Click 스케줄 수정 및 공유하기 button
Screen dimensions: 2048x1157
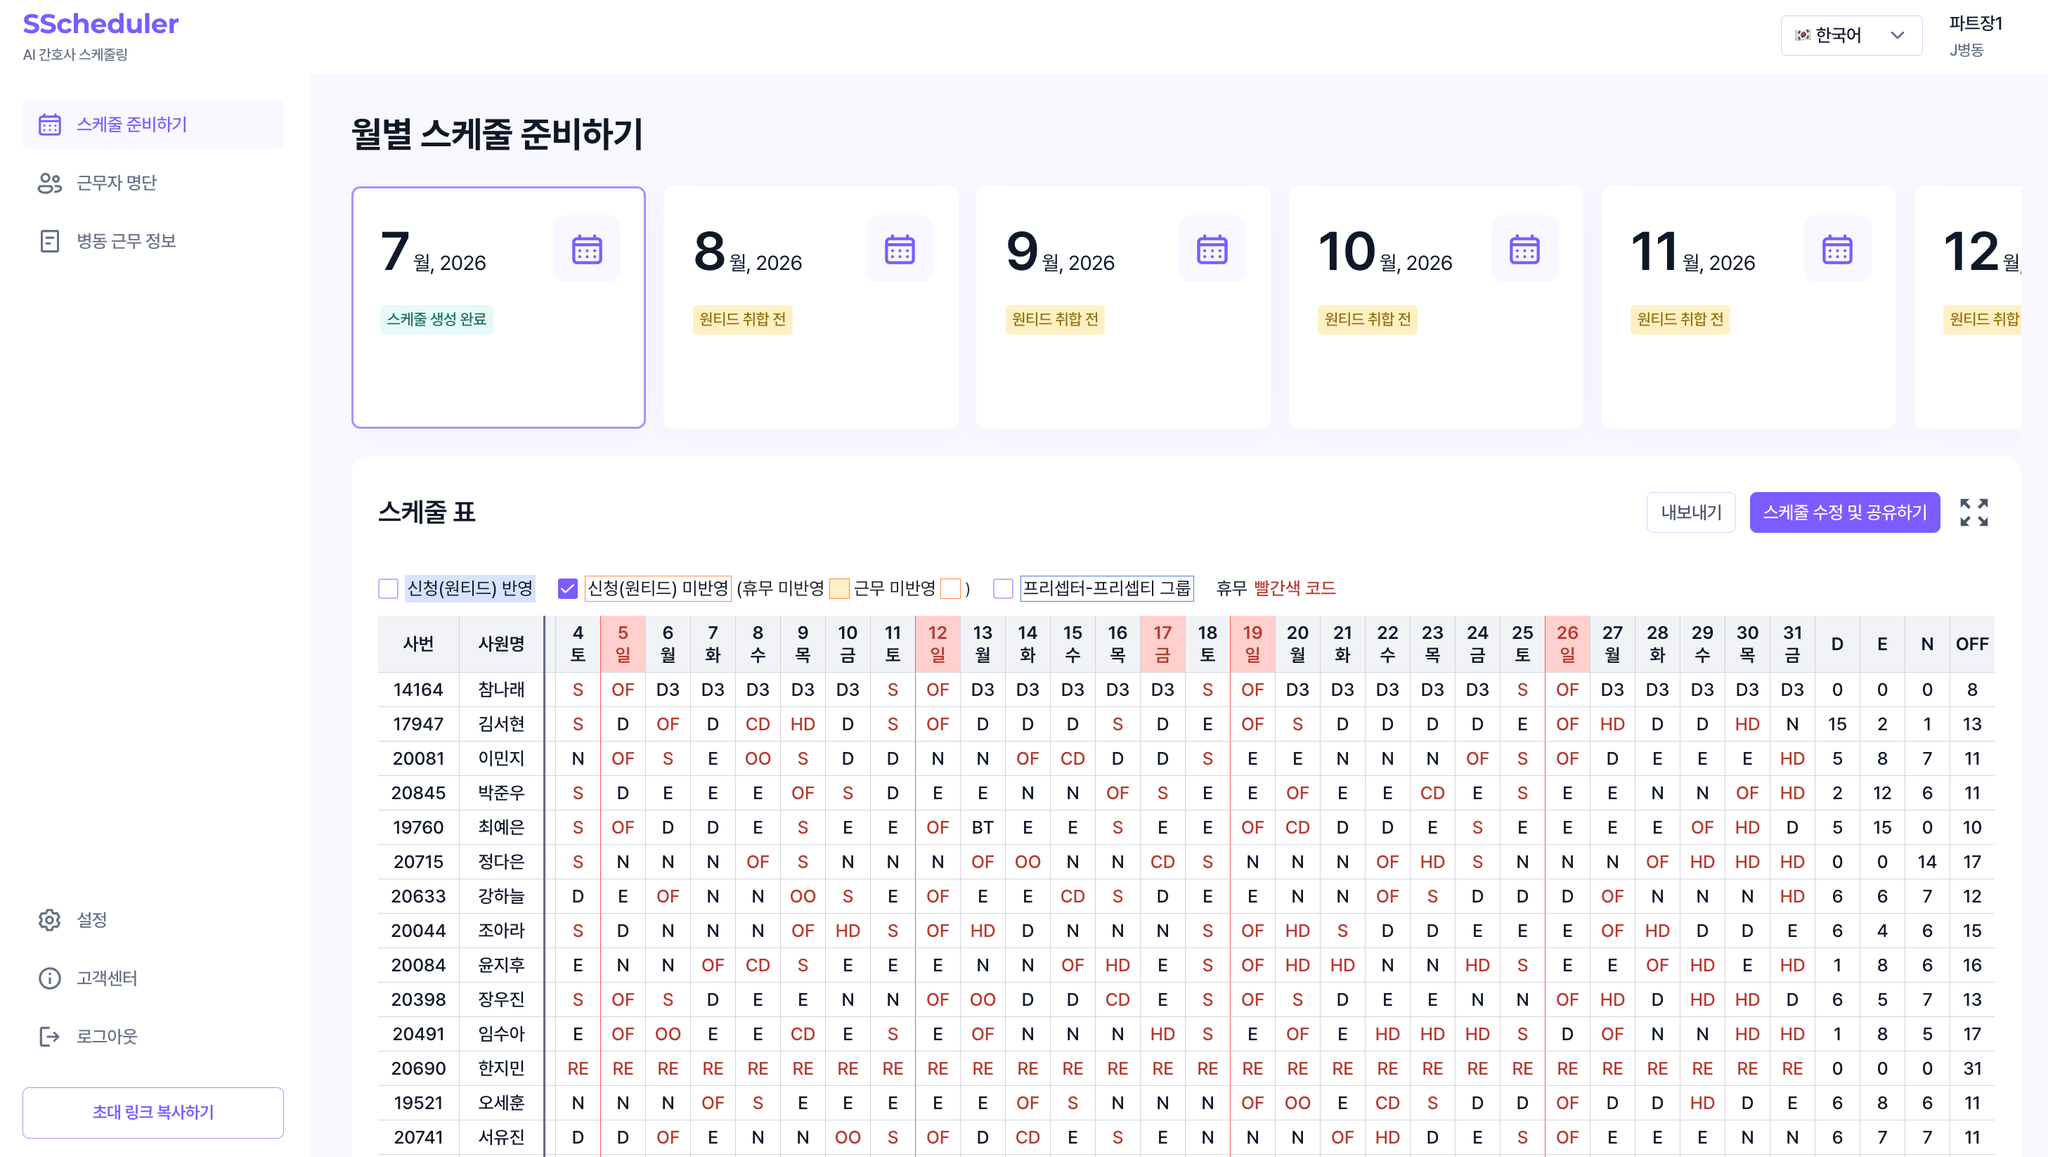(1845, 512)
